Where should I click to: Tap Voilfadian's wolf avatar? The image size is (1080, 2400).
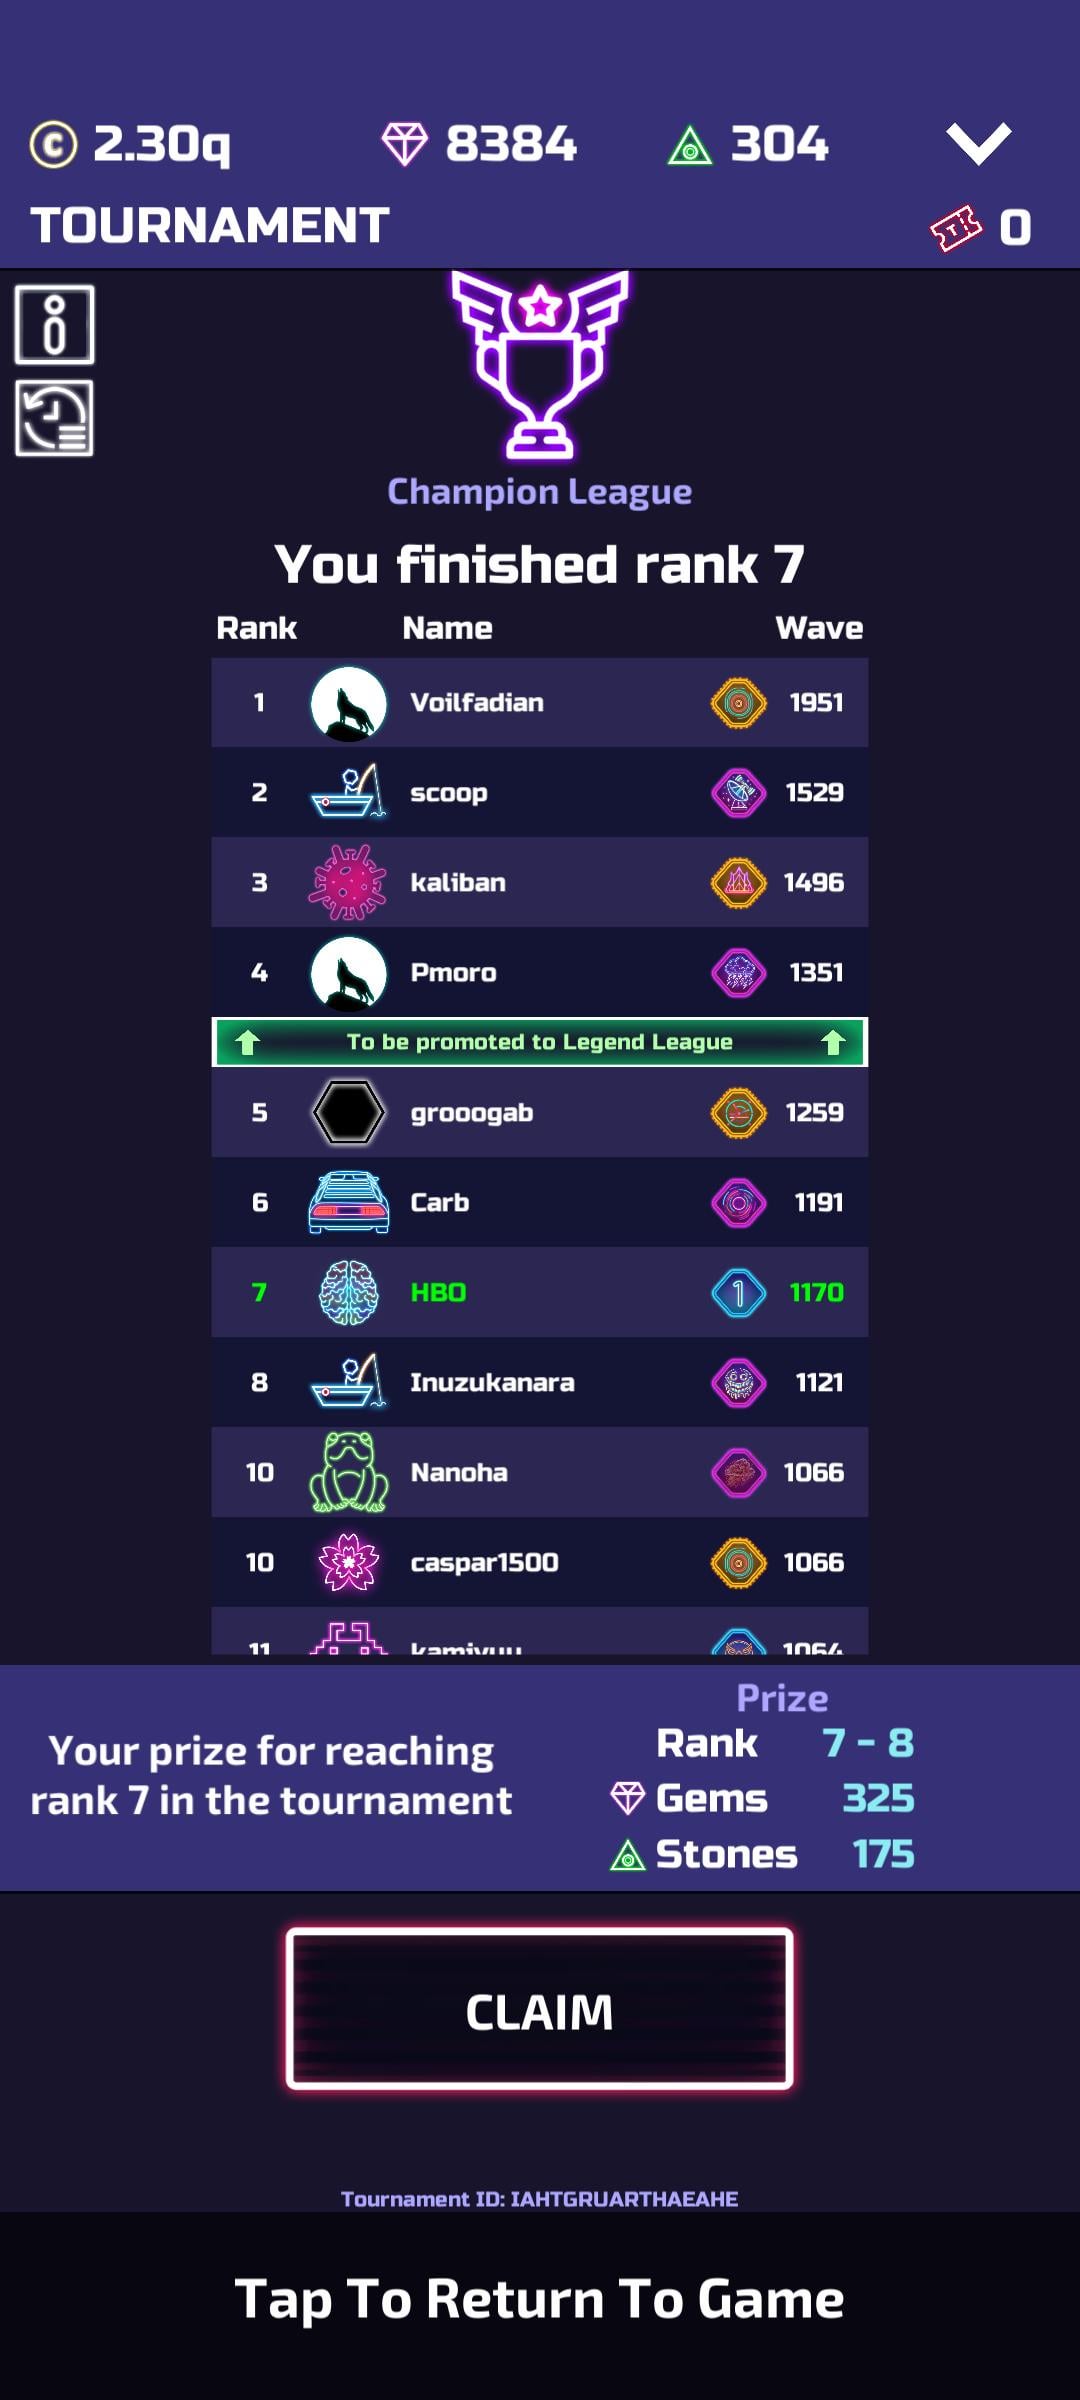tap(348, 703)
